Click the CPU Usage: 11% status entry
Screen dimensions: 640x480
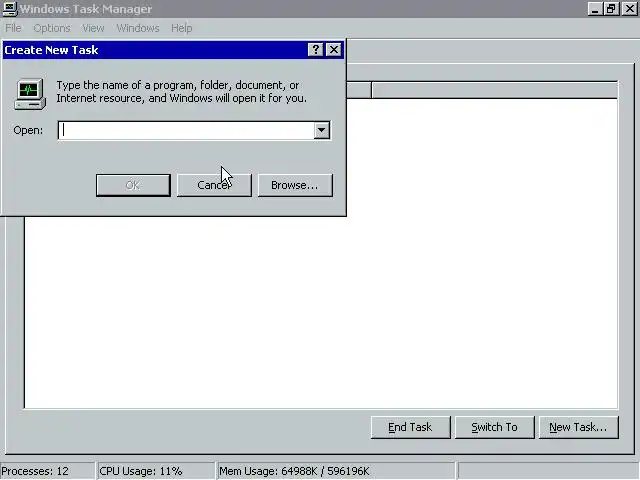156,471
